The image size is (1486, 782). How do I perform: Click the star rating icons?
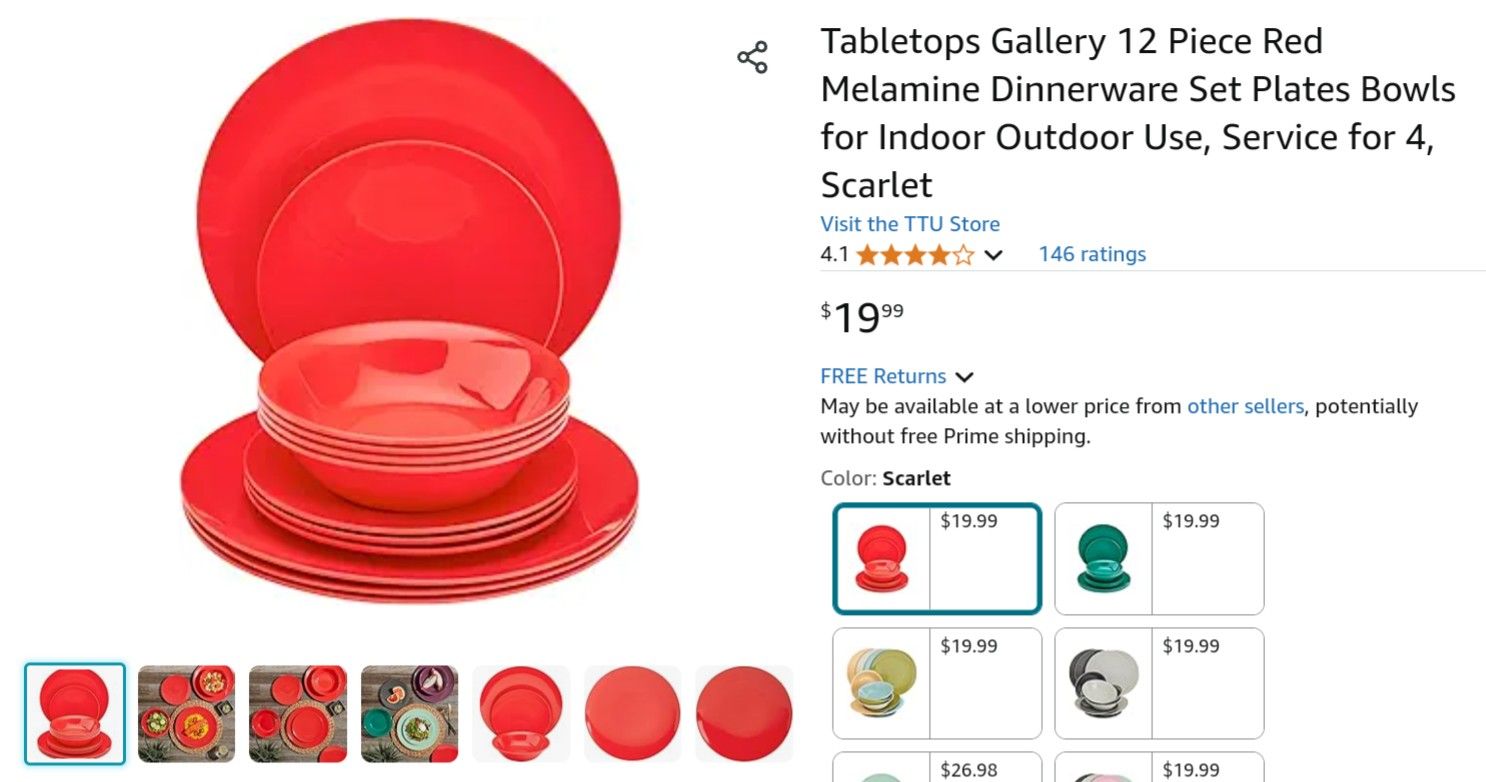(915, 255)
